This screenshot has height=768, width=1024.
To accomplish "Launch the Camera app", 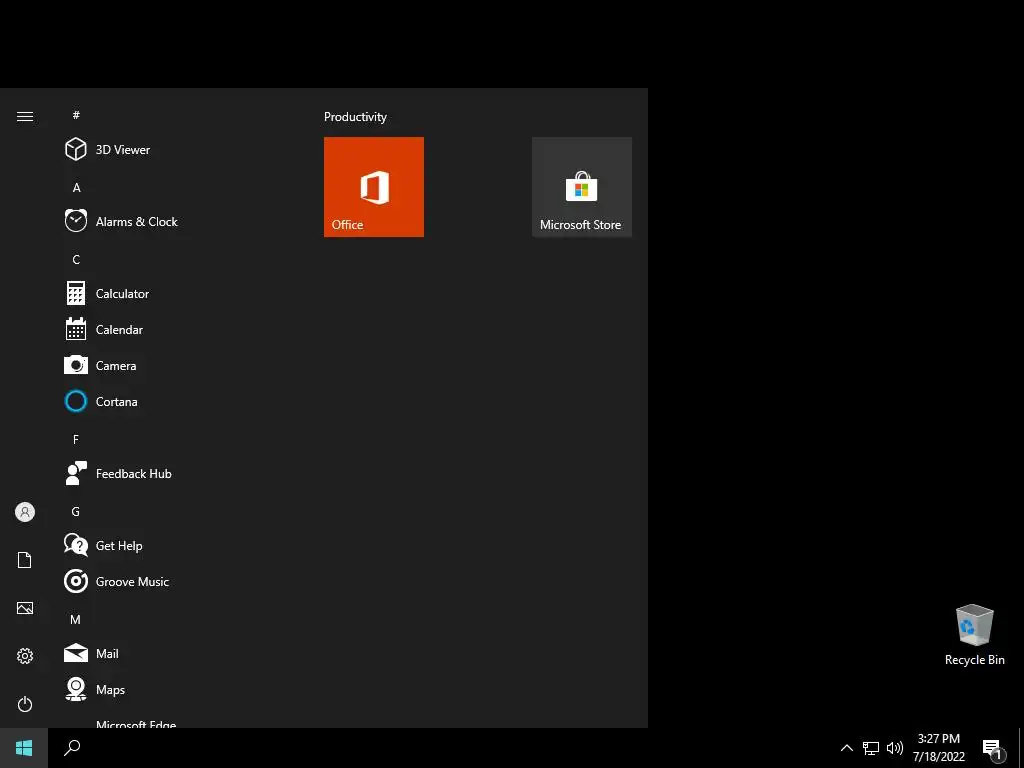I will (101, 366).
